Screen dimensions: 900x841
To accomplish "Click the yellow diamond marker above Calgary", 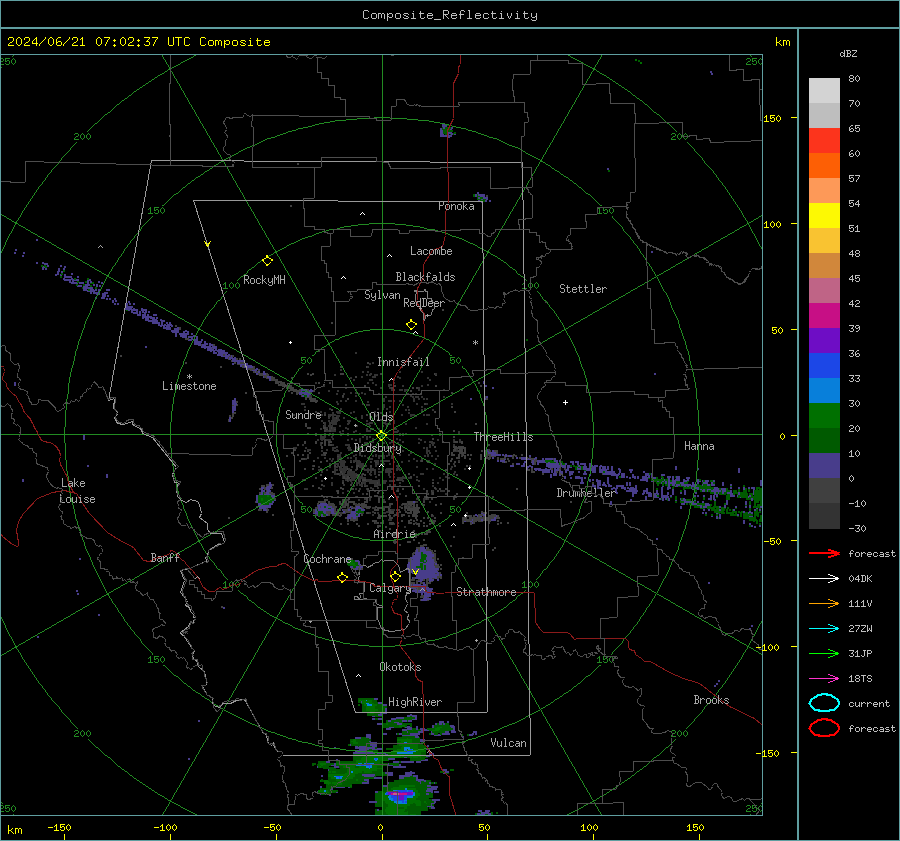I will click(x=395, y=576).
